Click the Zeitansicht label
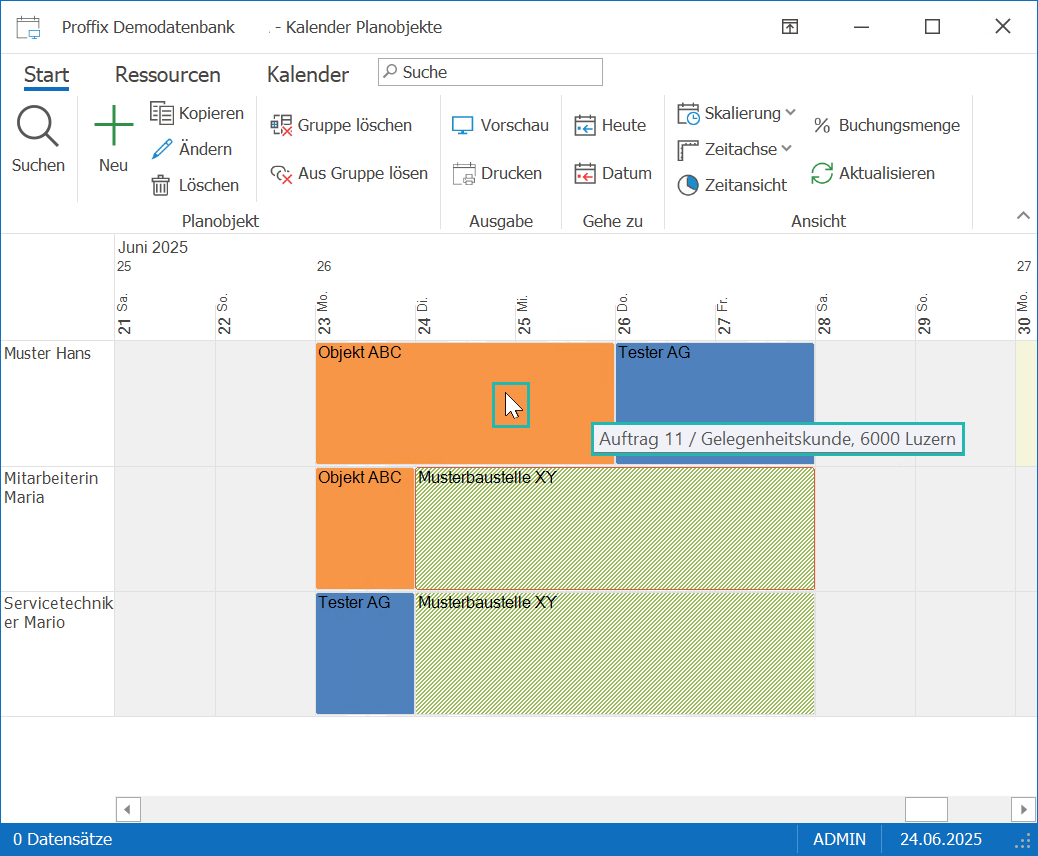The width and height of the screenshot is (1038, 856). 746,185
